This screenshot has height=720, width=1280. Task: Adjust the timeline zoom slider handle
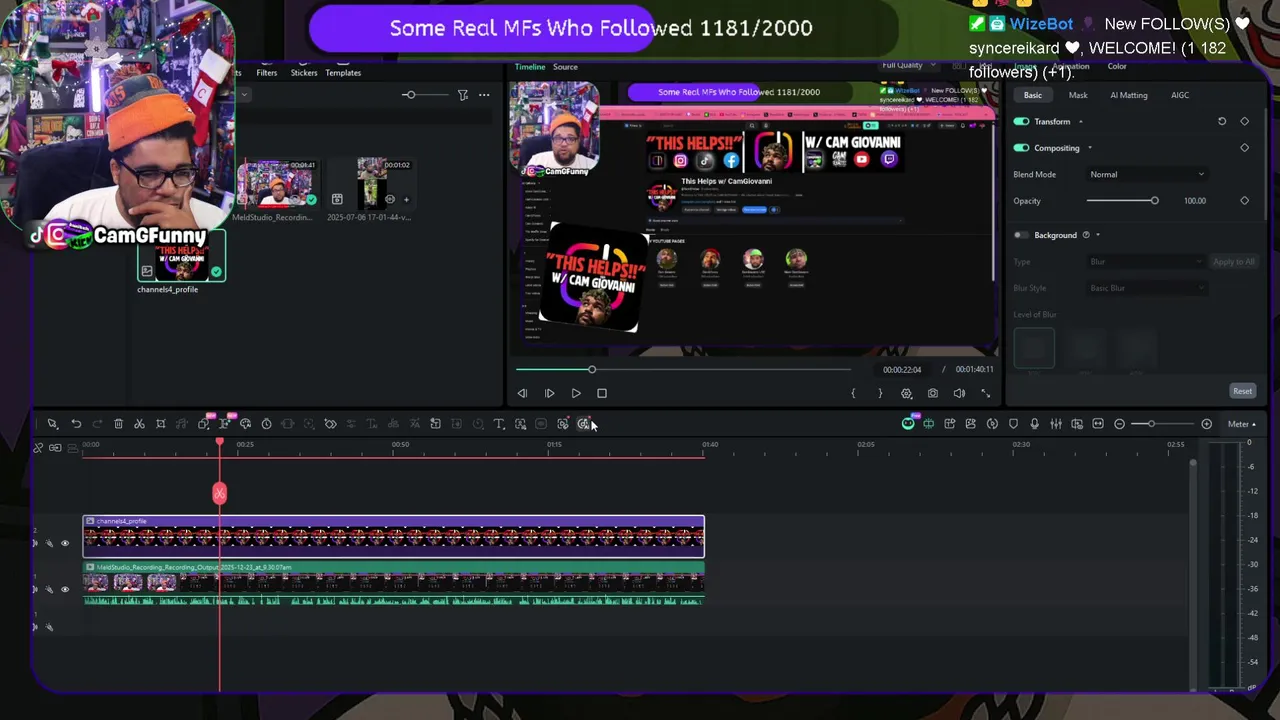[1151, 424]
